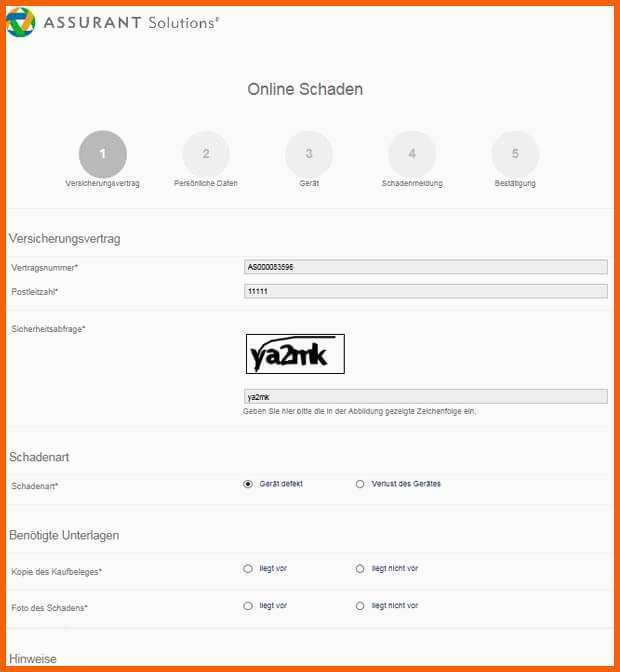This screenshot has height=672, width=620.
Task: Click into the Postleitzahl field
Action: [x=425, y=291]
